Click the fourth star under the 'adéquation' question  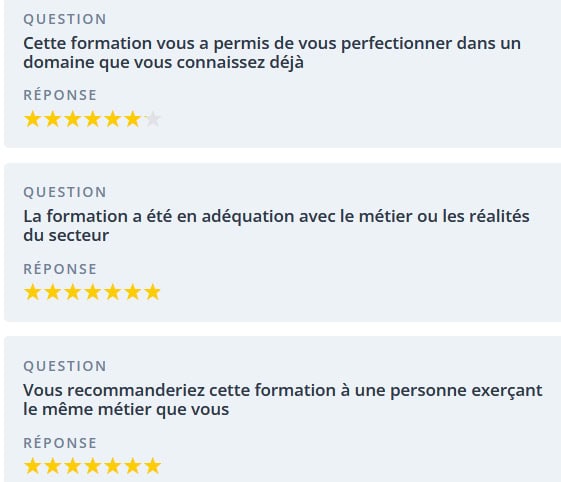pyautogui.click(x=93, y=292)
